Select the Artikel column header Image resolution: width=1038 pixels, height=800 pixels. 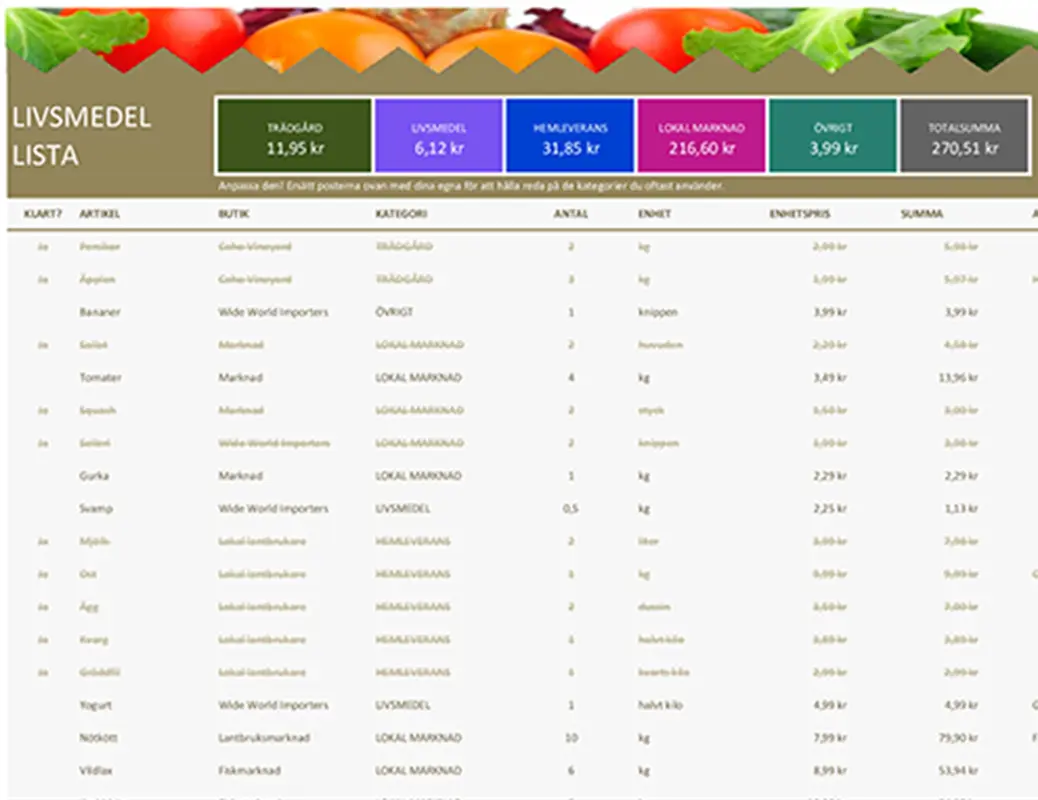[x=100, y=214]
